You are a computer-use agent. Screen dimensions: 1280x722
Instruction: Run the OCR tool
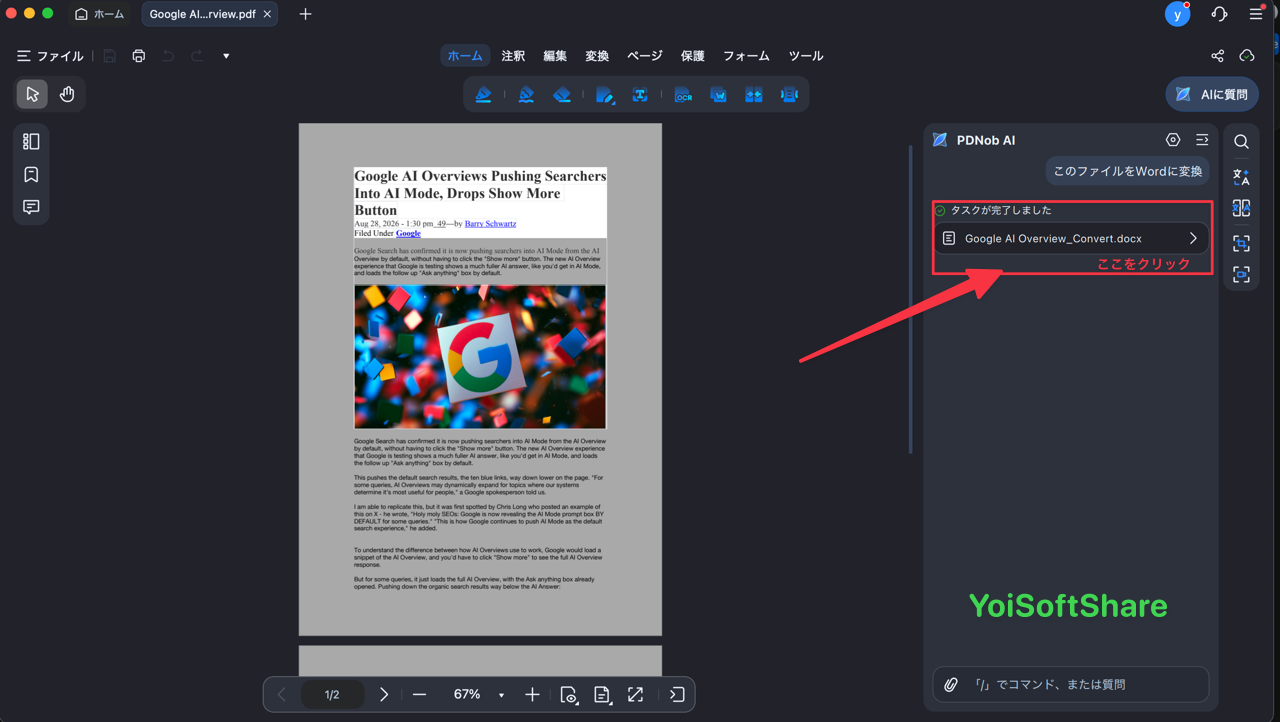click(x=683, y=95)
